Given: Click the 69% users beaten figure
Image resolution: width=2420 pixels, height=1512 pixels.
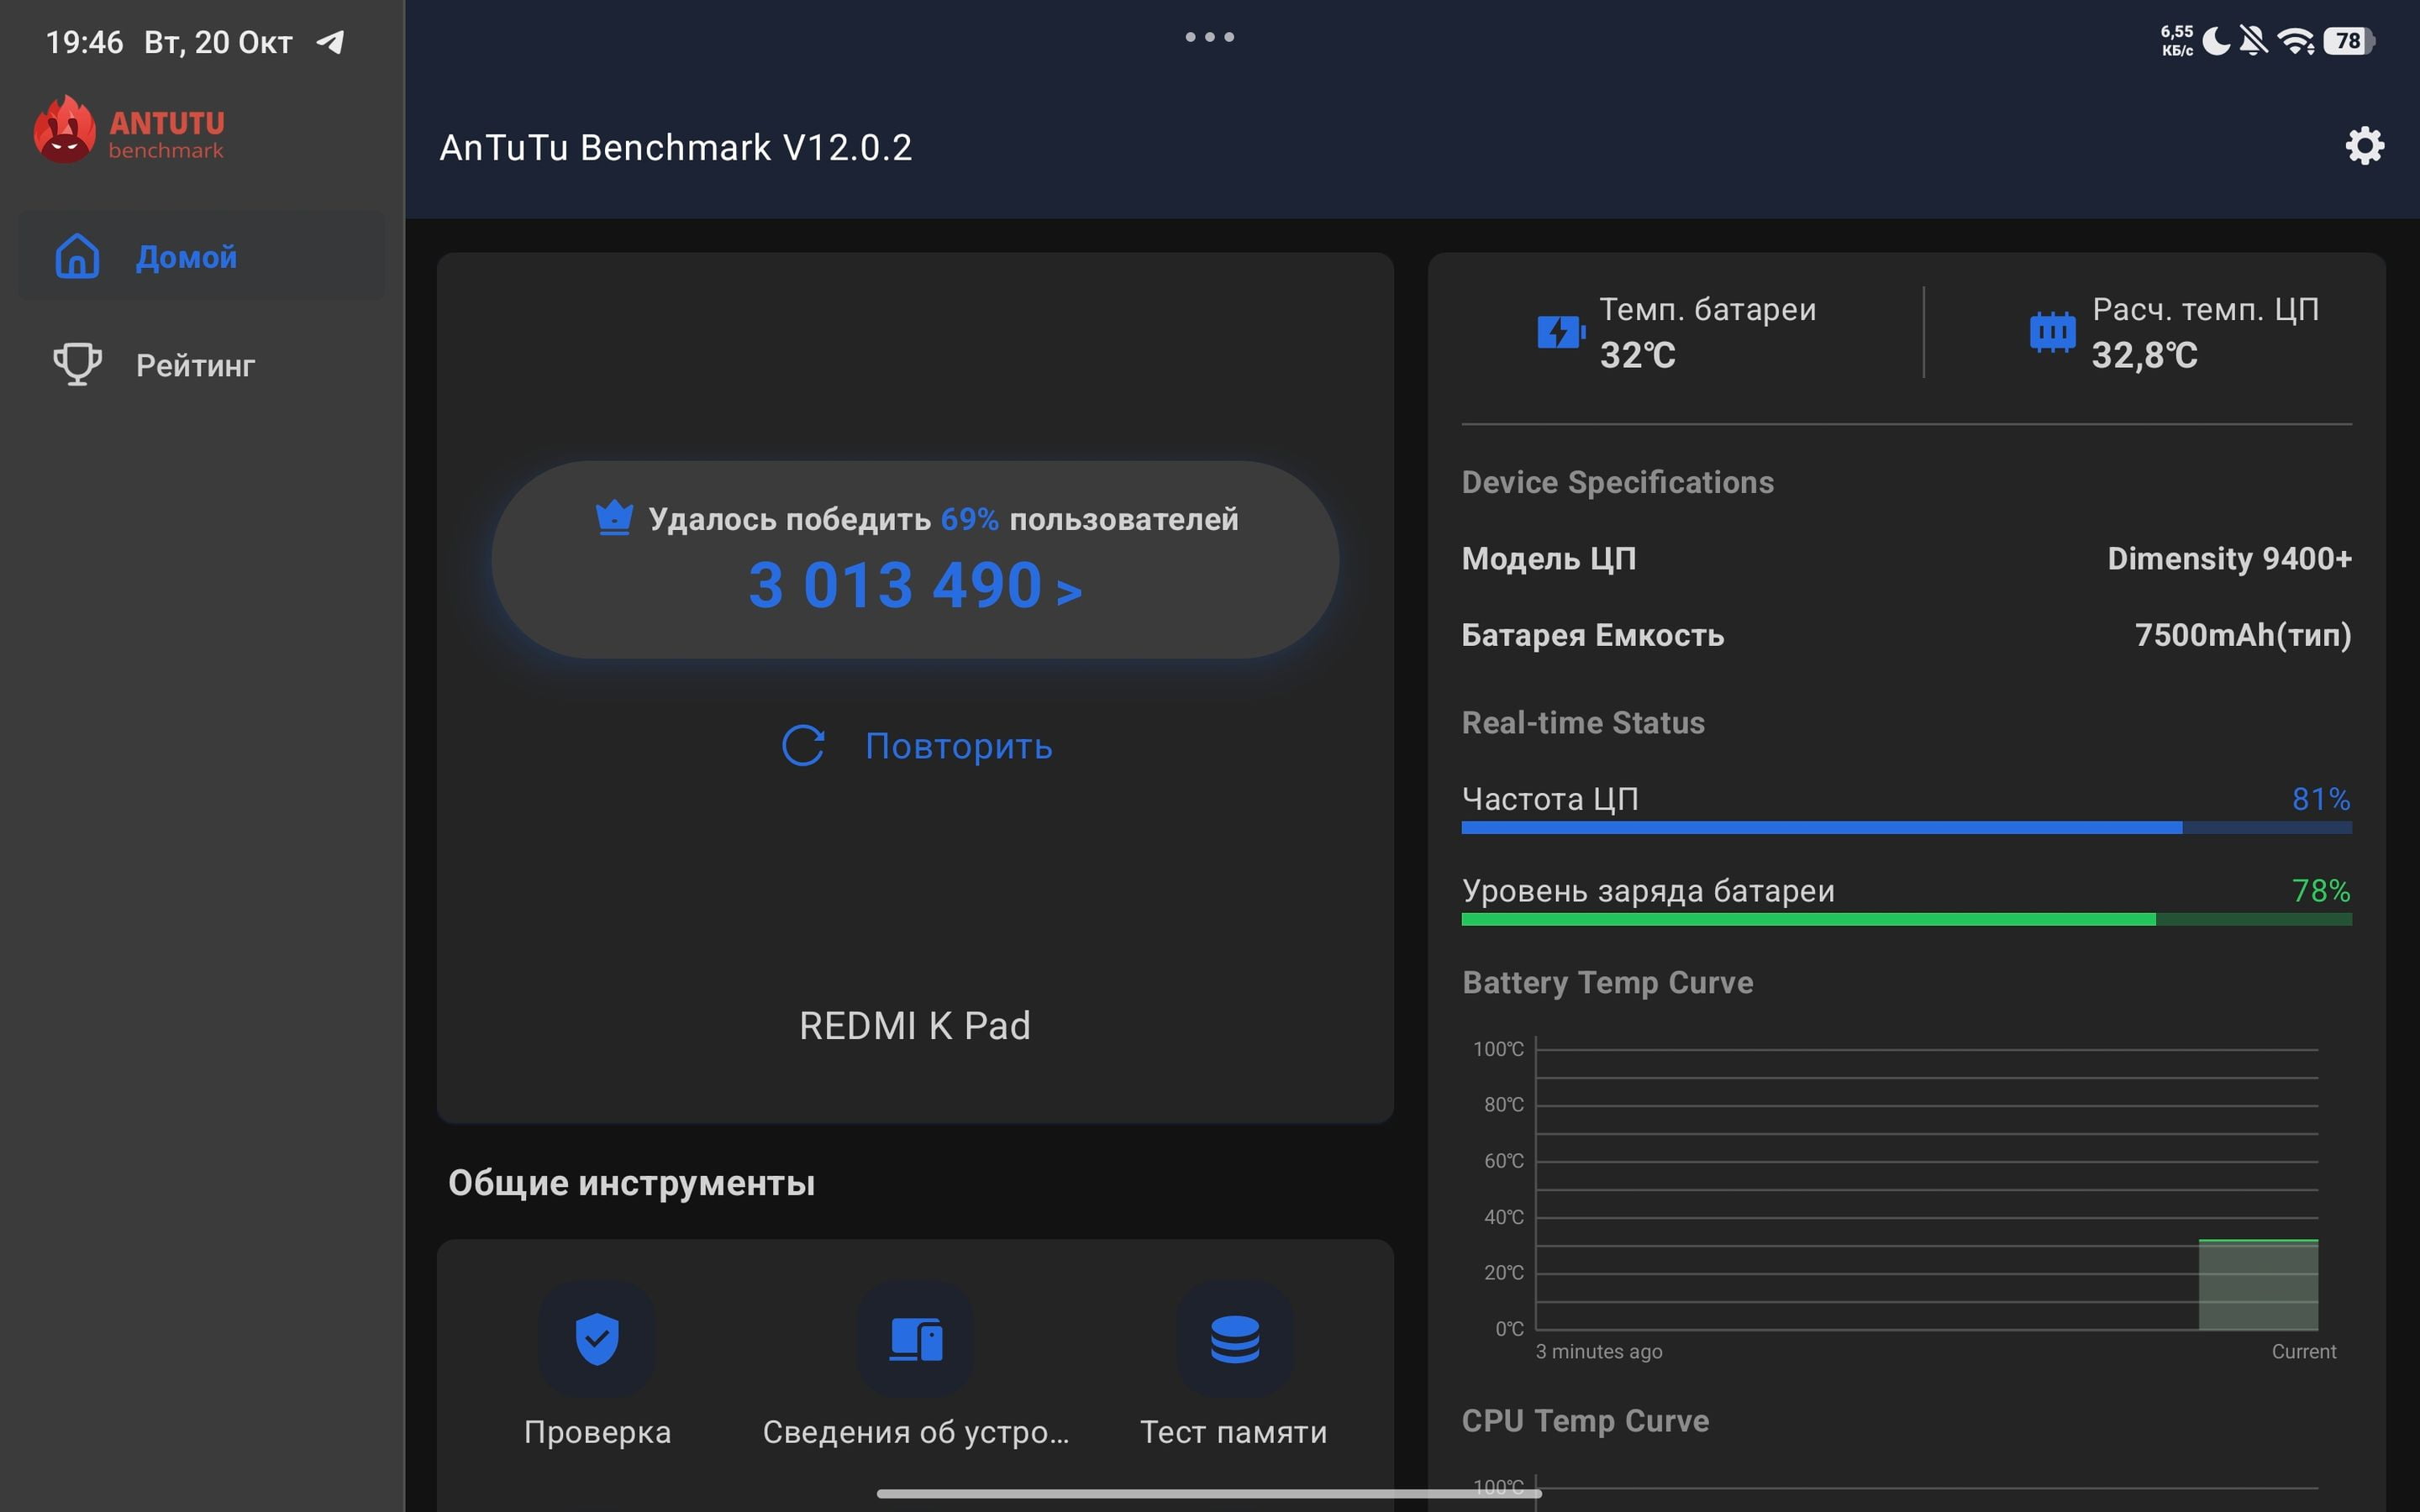Looking at the screenshot, I should tap(969, 519).
